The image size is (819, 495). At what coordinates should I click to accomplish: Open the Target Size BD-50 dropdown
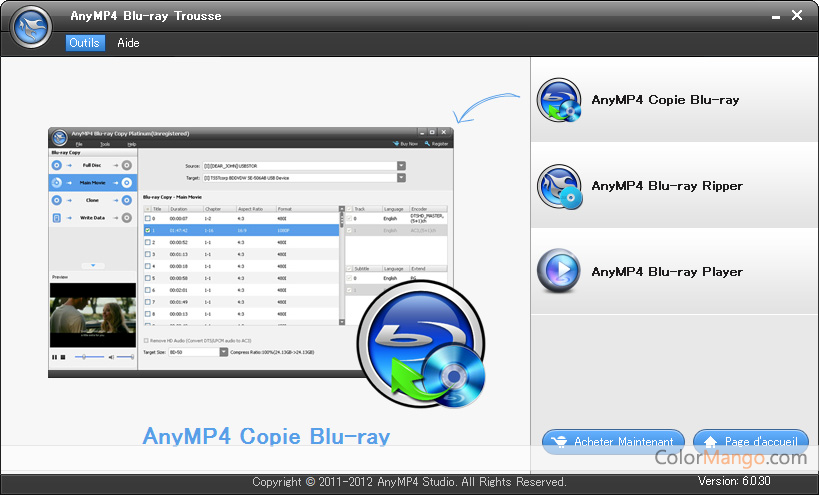(224, 352)
